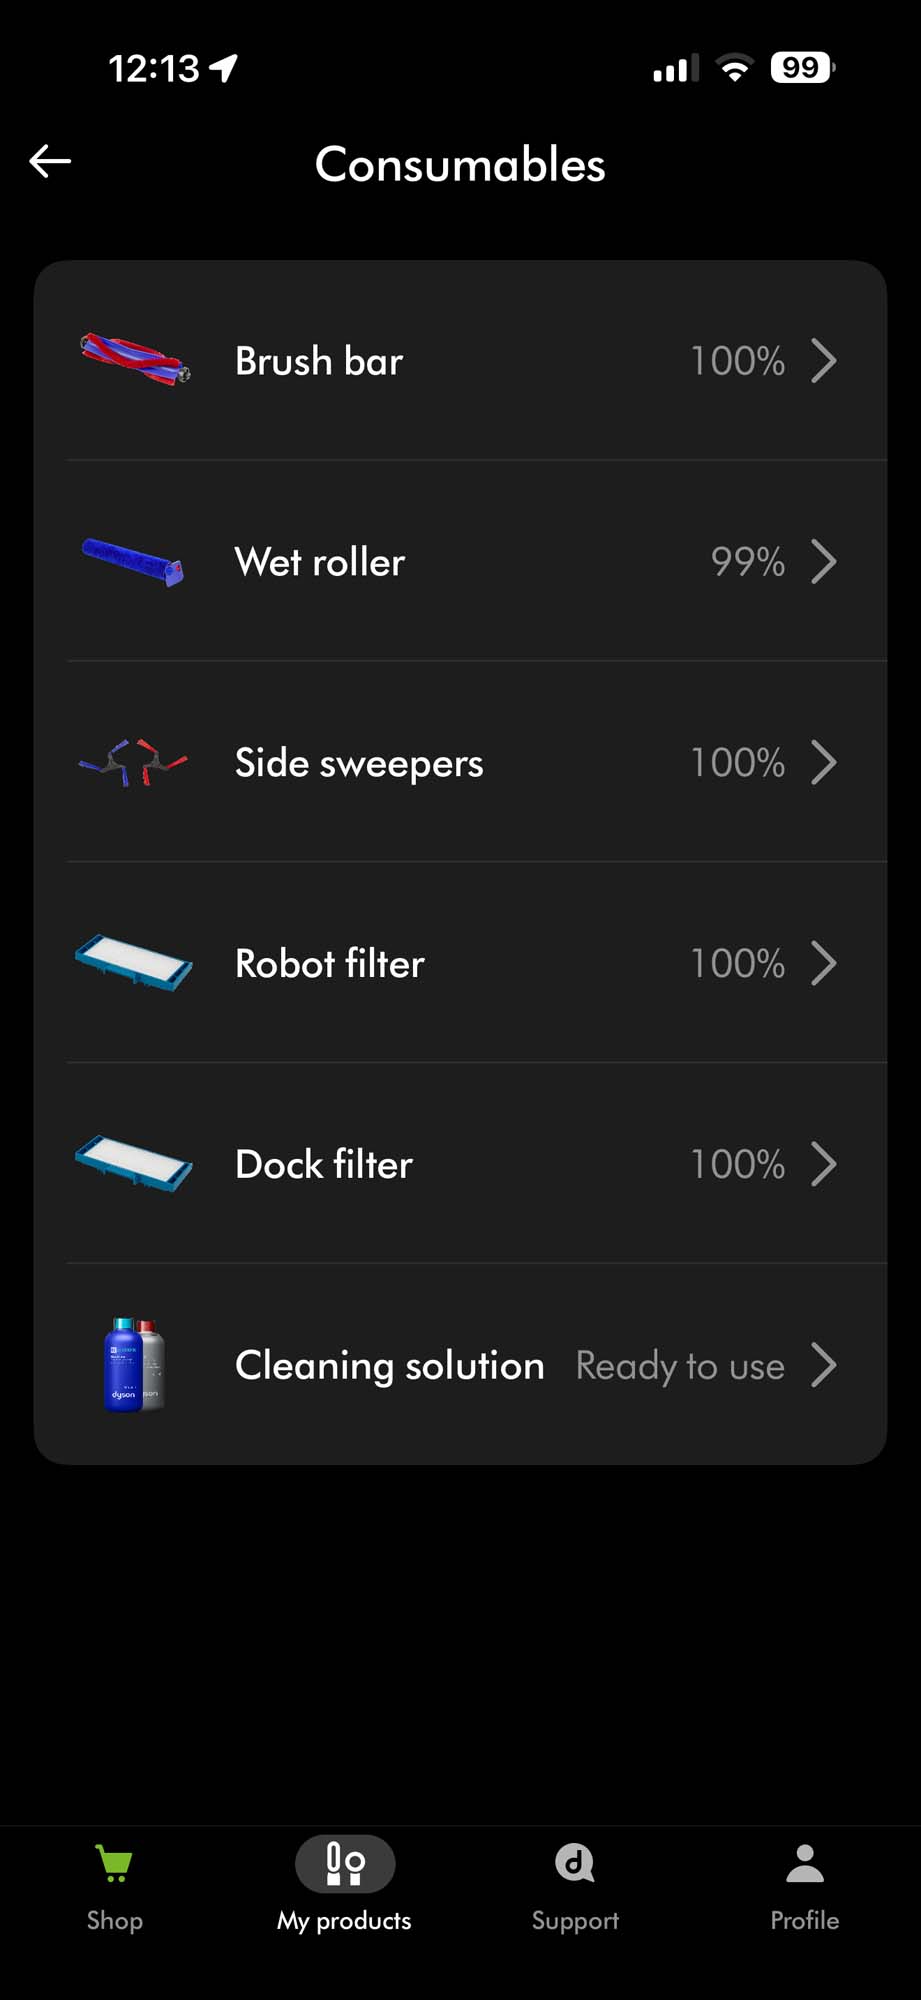Expand Side sweepers details chevron
921x2000 pixels.
pos(823,763)
